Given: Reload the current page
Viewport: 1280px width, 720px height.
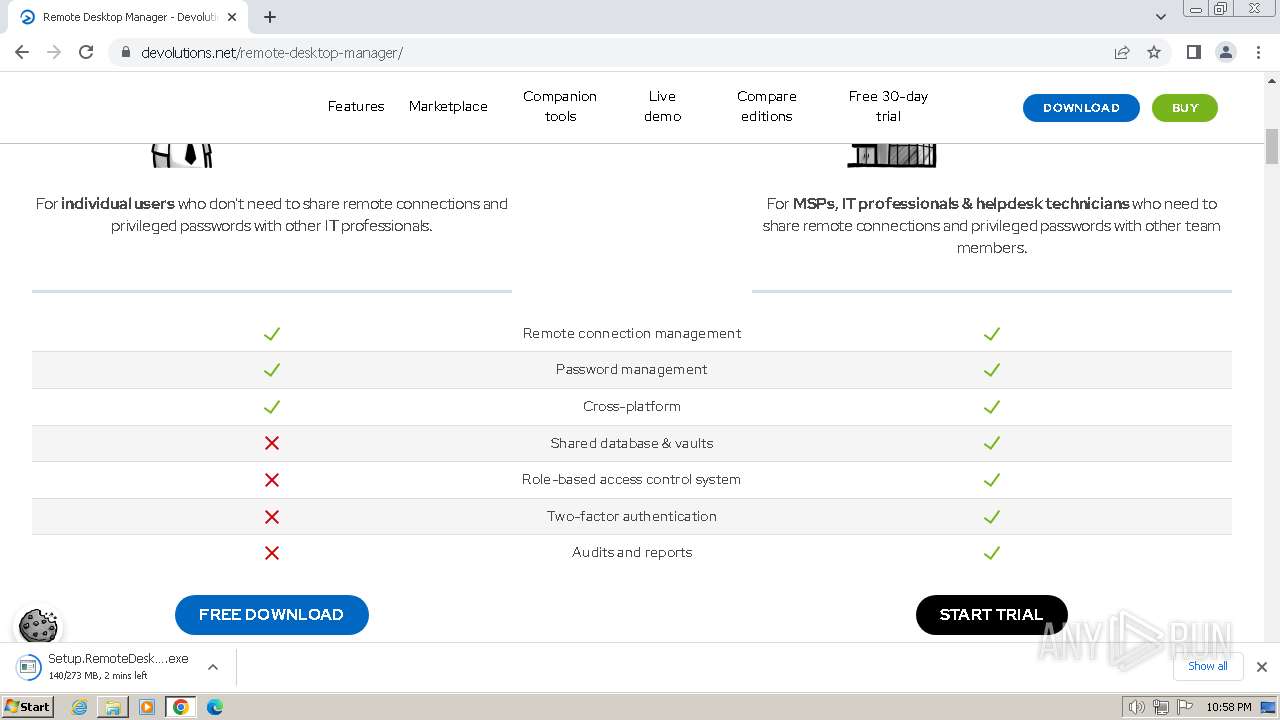Looking at the screenshot, I should point(86,52).
